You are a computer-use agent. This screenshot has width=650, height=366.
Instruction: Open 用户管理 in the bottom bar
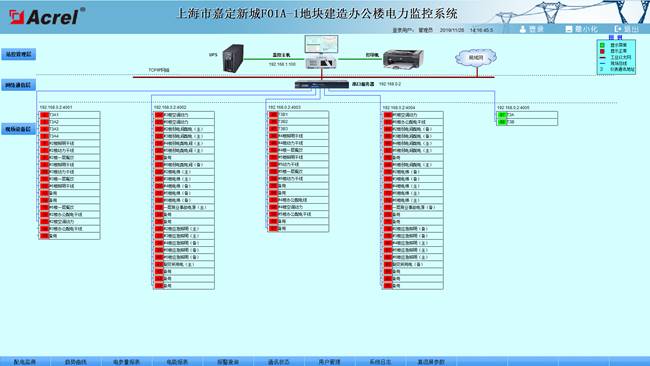tap(330, 362)
